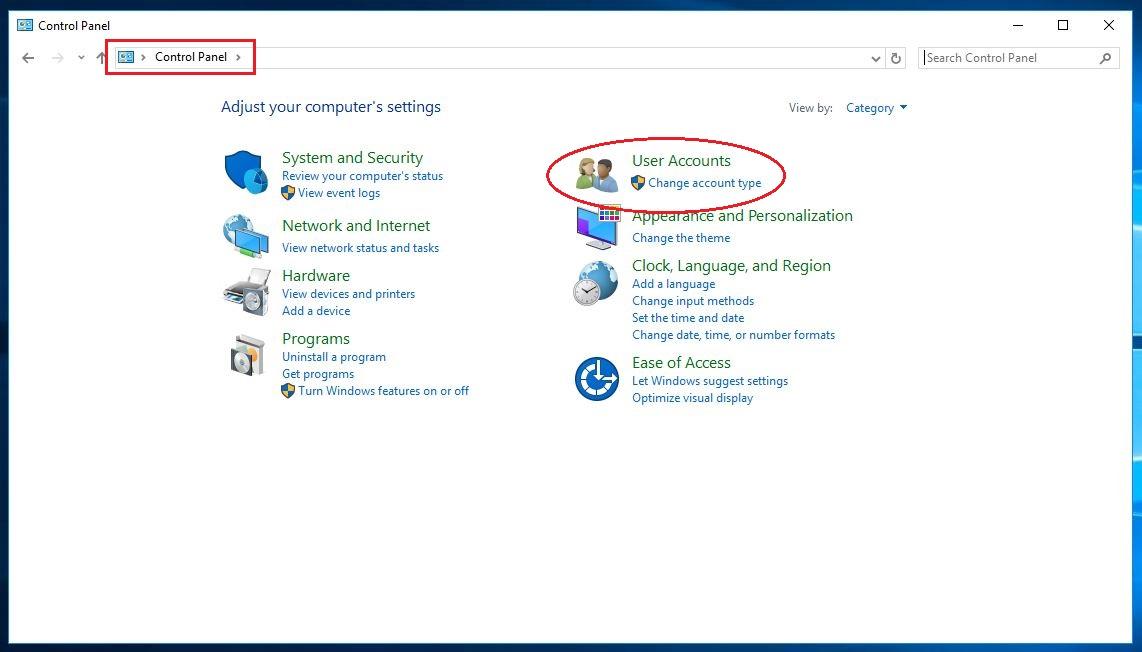The height and width of the screenshot is (652, 1142).
Task: Click the User Accounts people icon
Action: pos(596,175)
